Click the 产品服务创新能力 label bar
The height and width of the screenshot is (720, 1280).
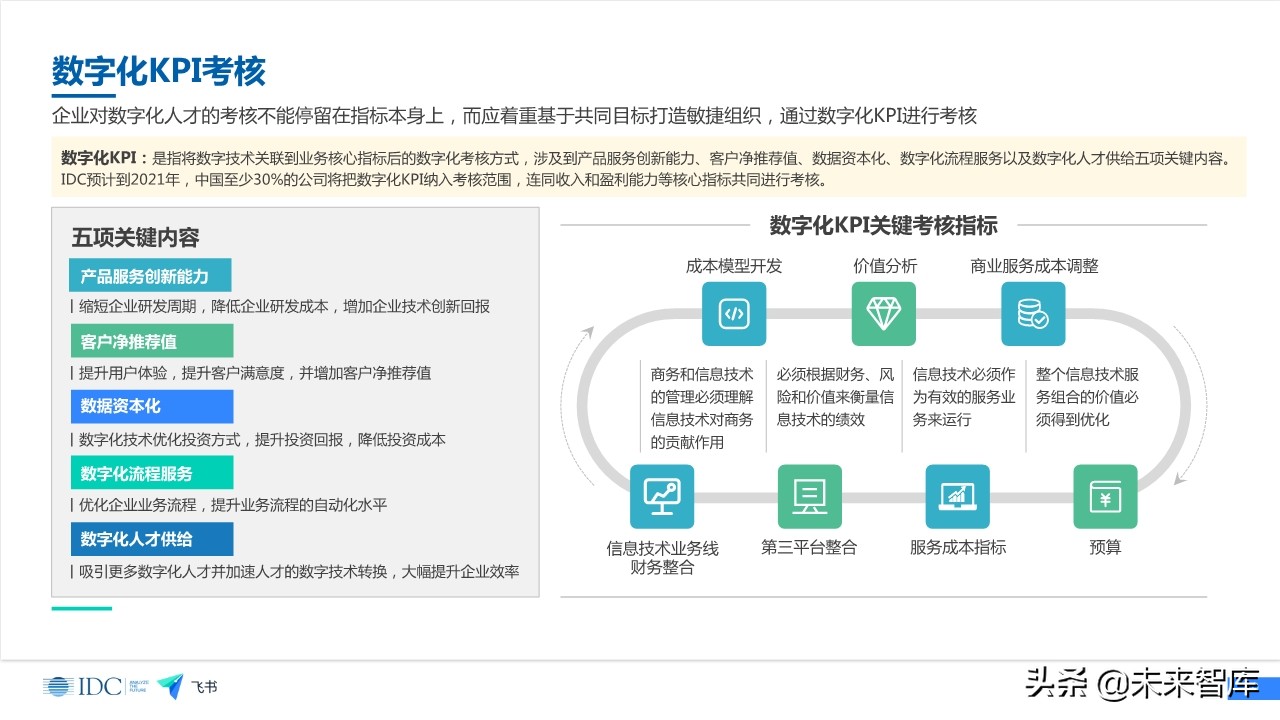point(148,275)
